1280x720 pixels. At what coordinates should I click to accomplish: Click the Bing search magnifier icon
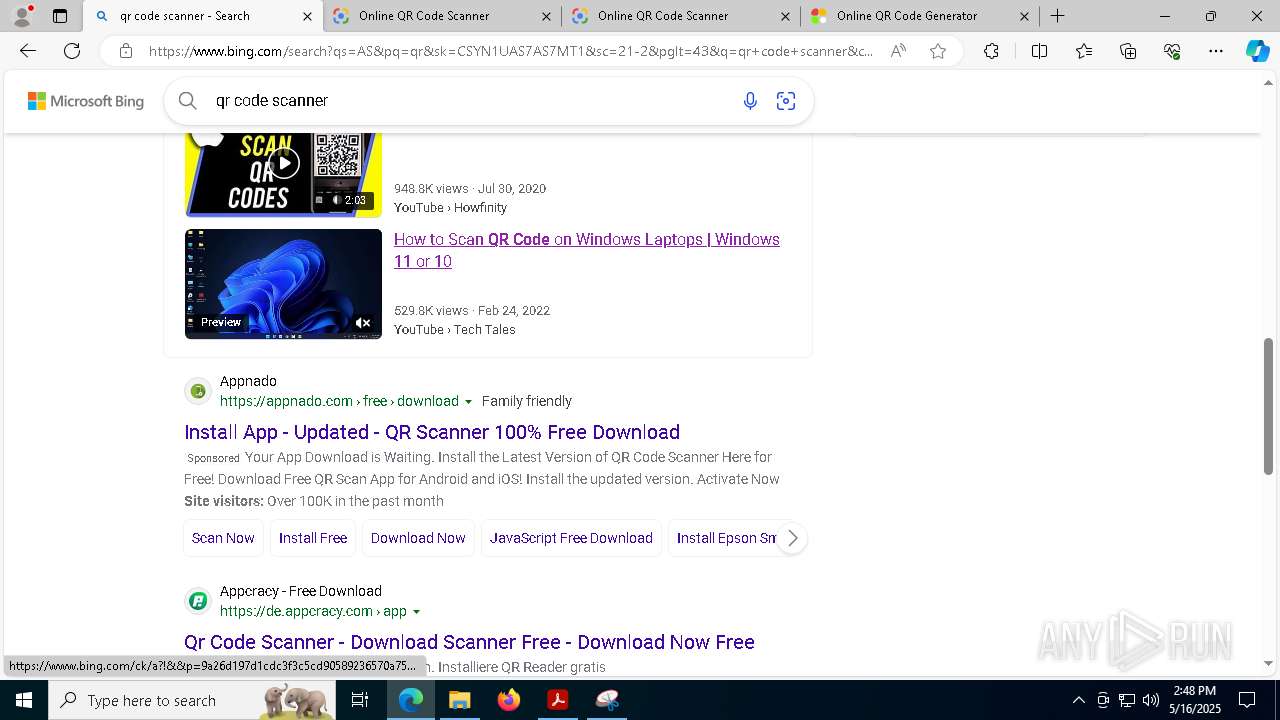[x=187, y=100]
